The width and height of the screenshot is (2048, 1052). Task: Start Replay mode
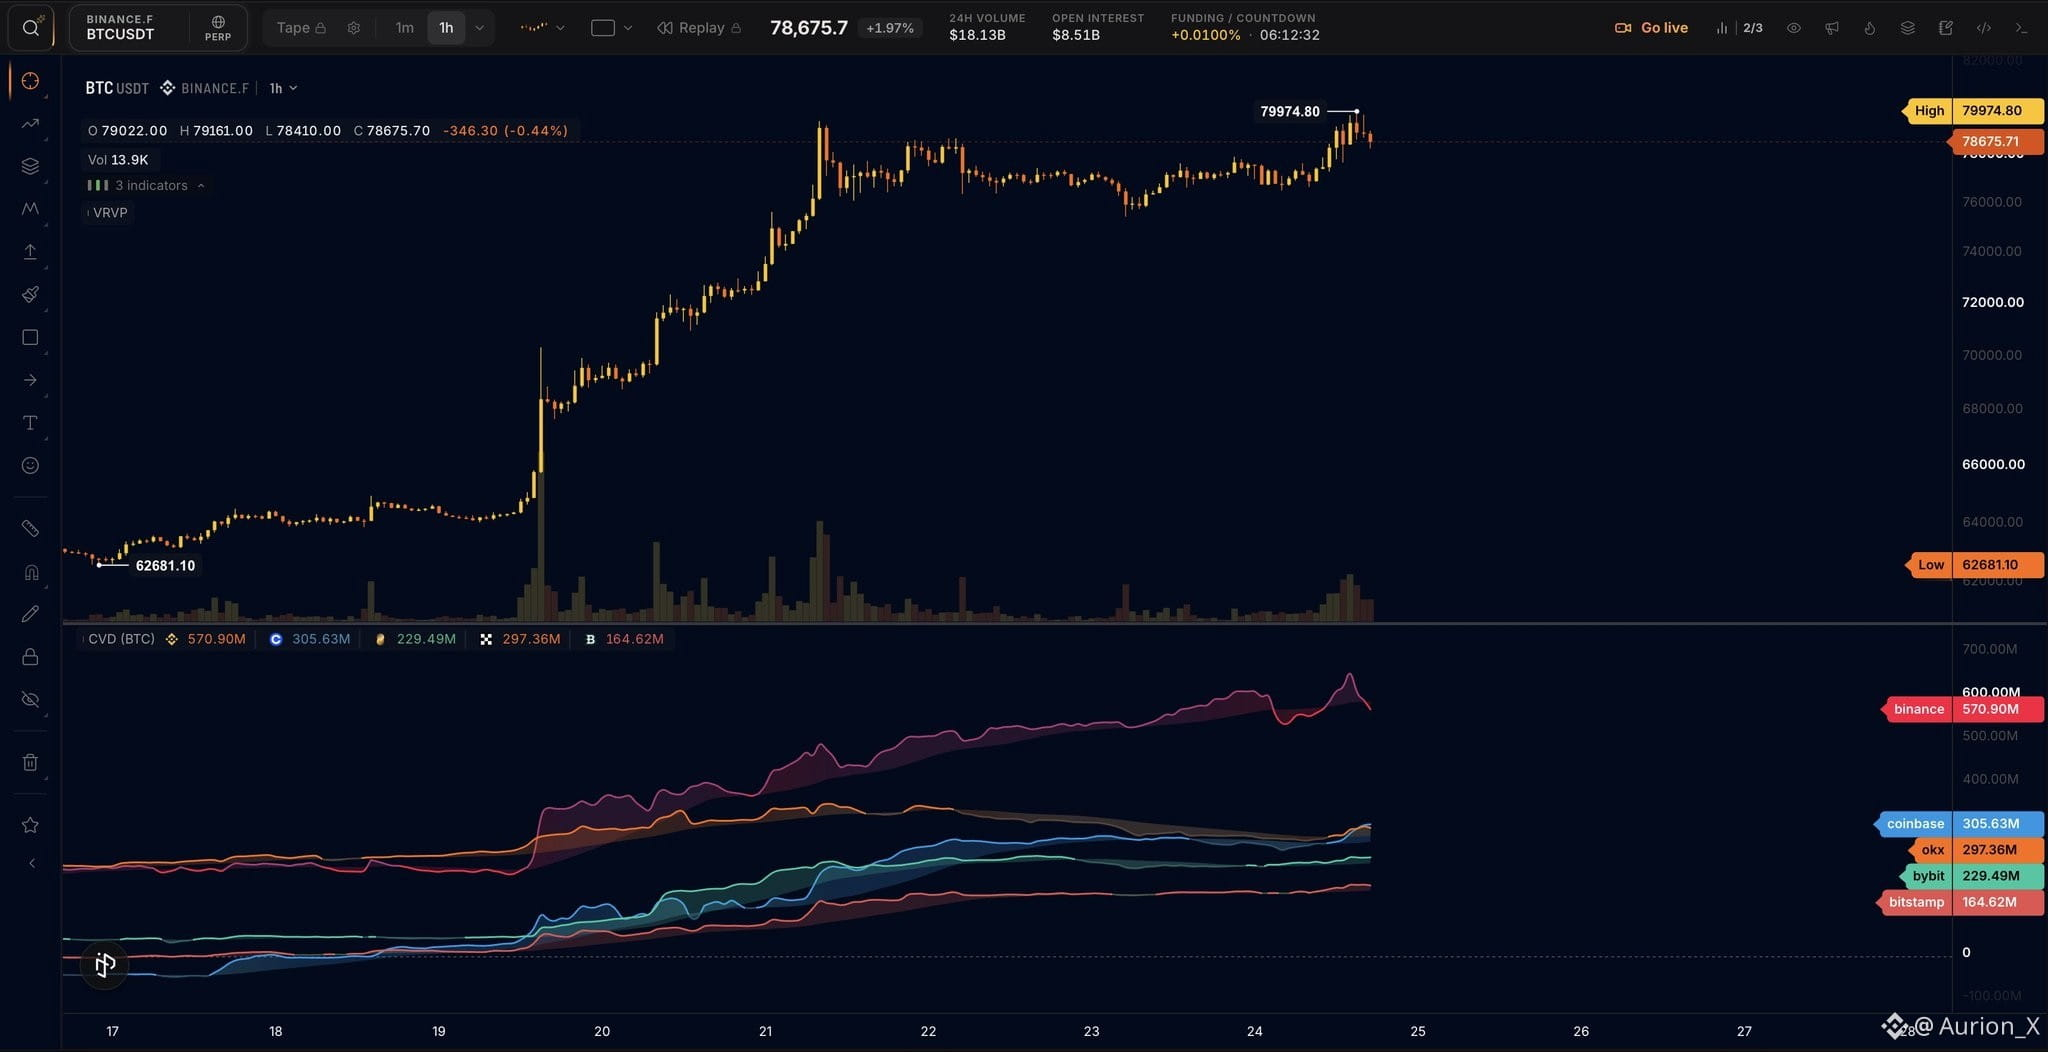coord(699,28)
